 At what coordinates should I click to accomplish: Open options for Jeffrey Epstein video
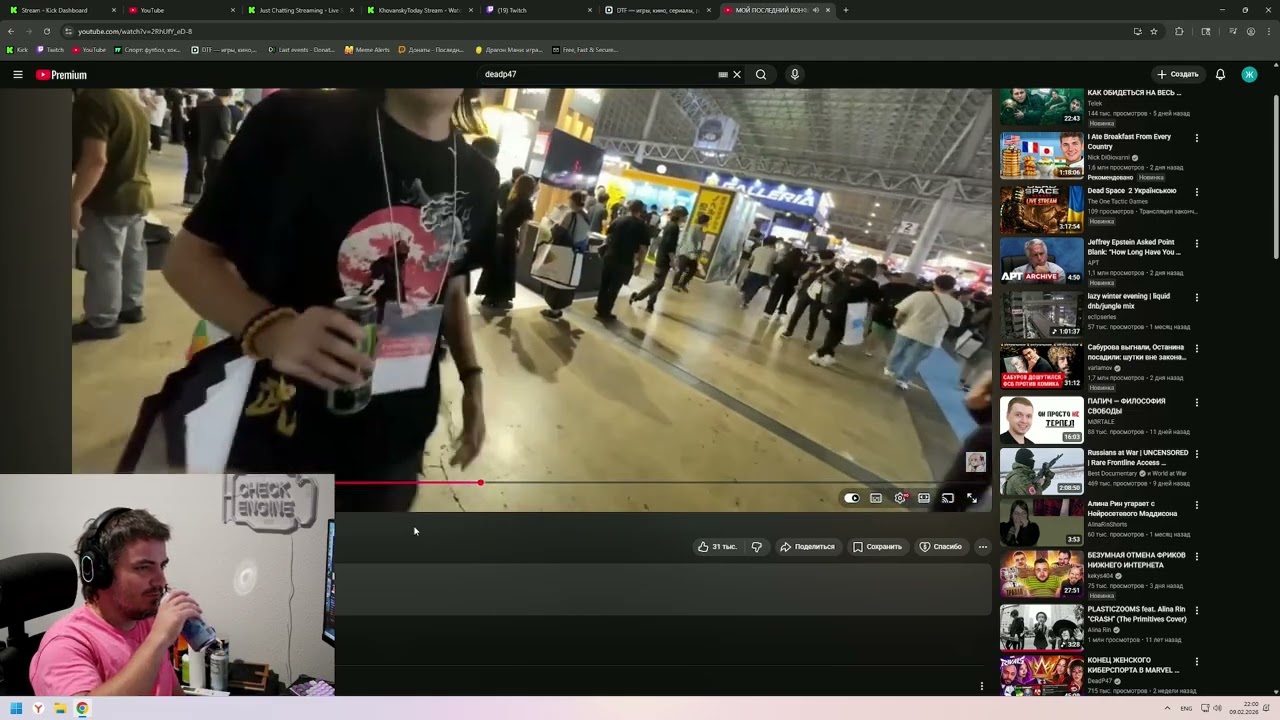[1197, 243]
